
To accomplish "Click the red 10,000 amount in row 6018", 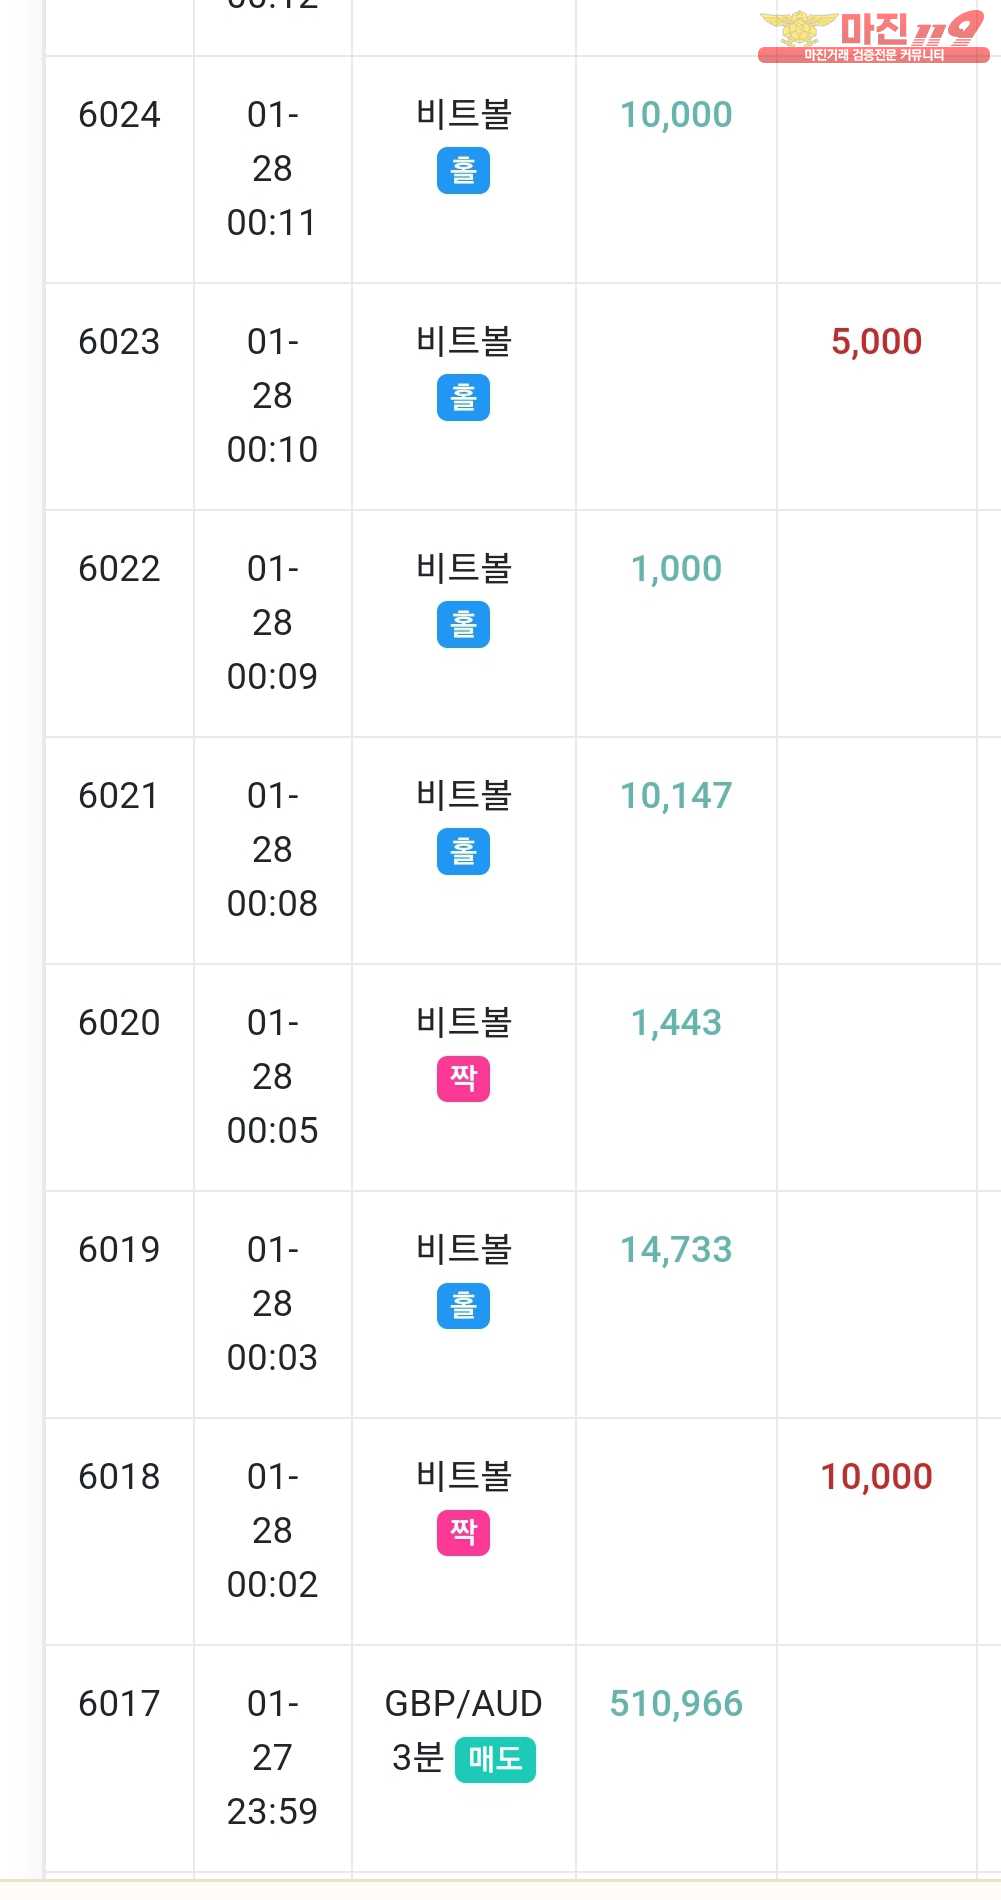I will (876, 1477).
